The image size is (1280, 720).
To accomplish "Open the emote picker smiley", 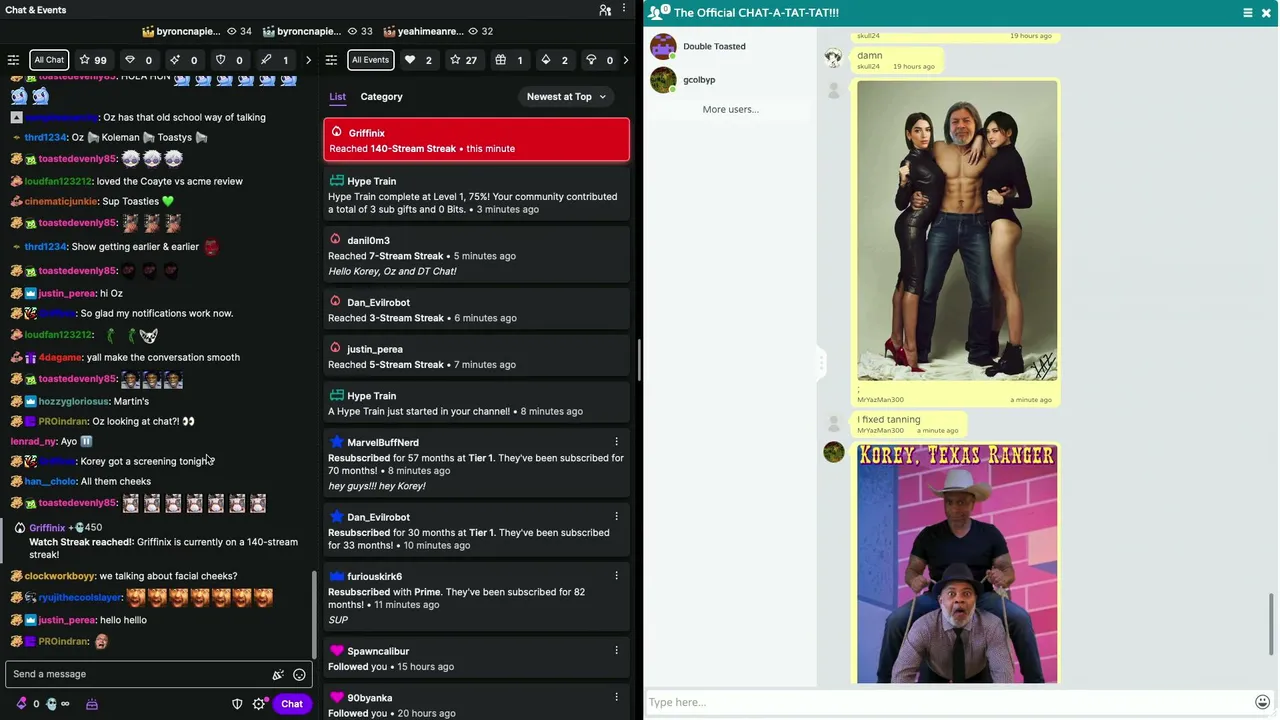I will coord(299,675).
